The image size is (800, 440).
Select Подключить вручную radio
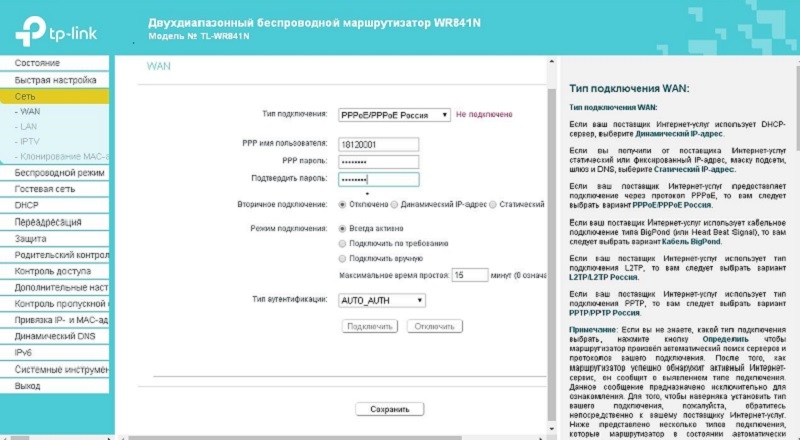pyautogui.click(x=342, y=259)
